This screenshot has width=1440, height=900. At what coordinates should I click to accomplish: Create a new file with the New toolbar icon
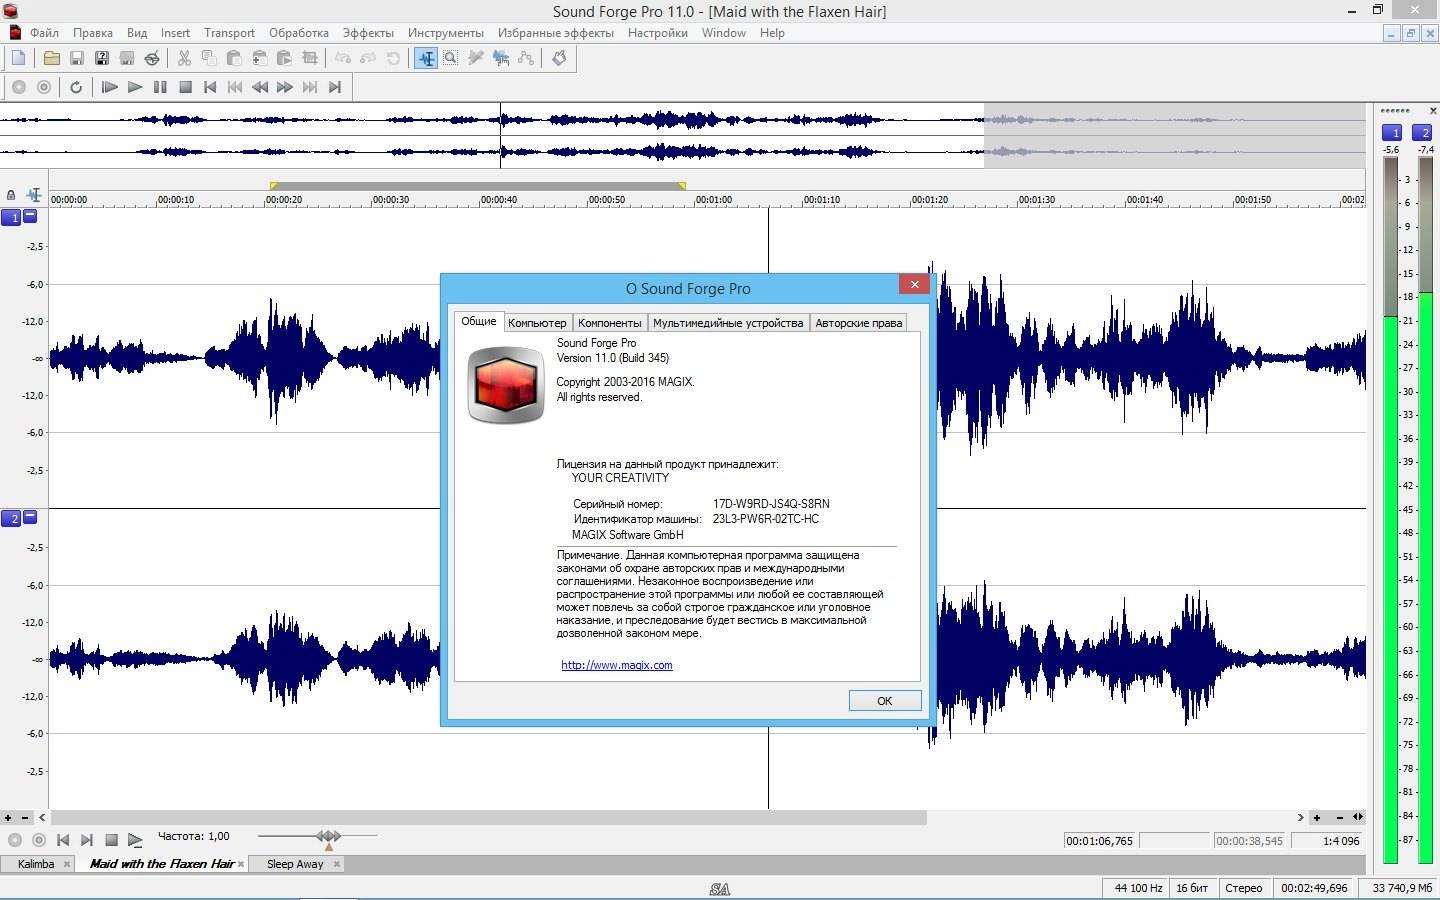pyautogui.click(x=18, y=58)
